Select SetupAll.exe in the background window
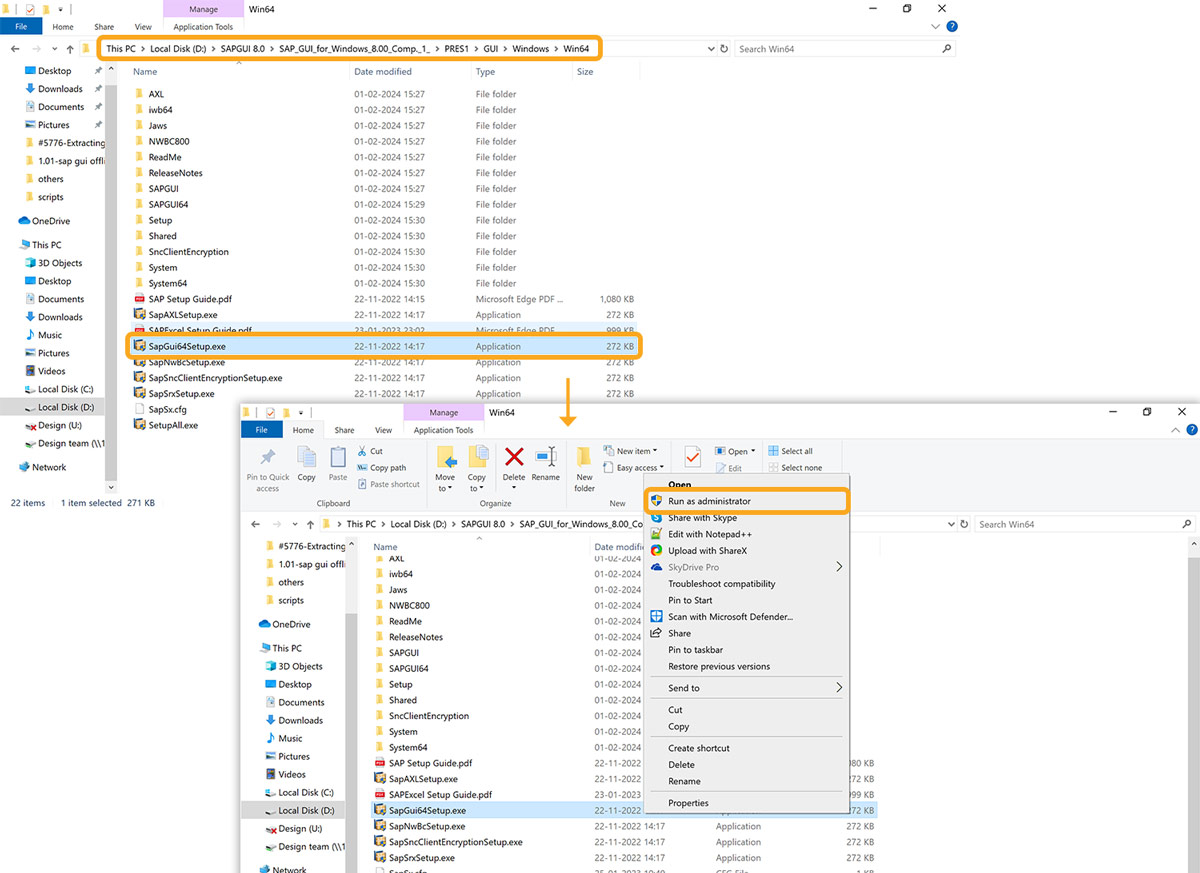The width and height of the screenshot is (1200, 873). pyautogui.click(x=173, y=425)
